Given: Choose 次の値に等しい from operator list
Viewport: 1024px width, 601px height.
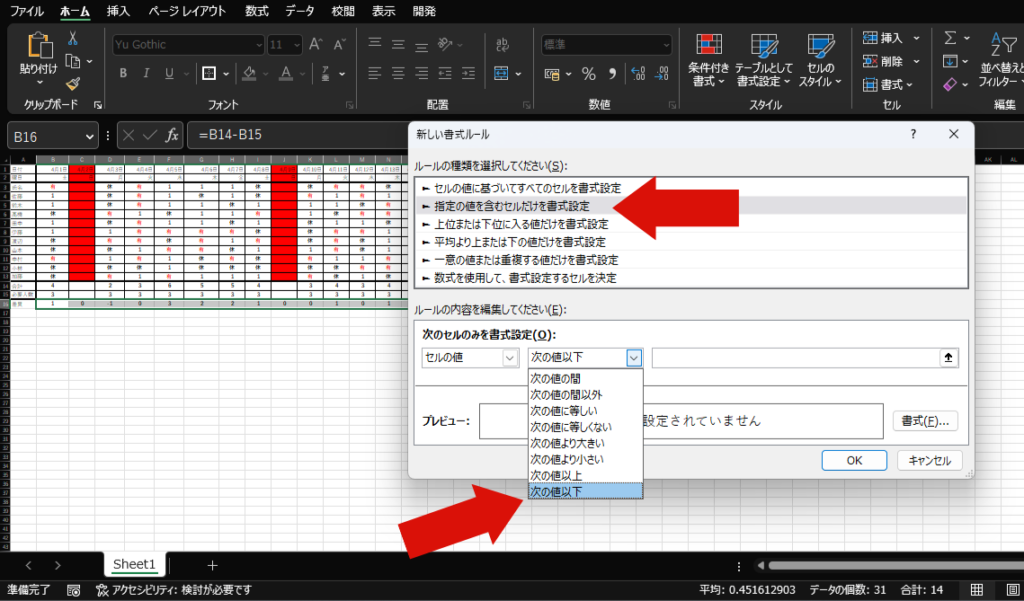Looking at the screenshot, I should point(585,411).
